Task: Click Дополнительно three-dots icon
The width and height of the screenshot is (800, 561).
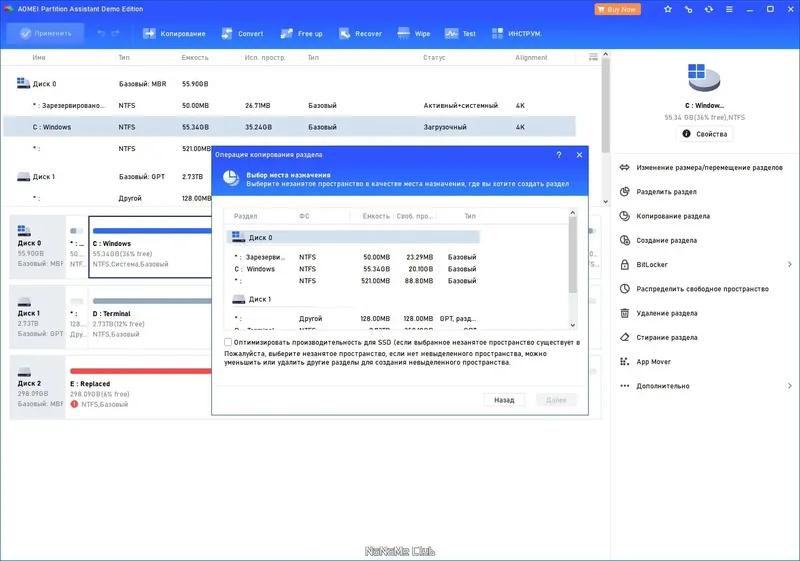Action: click(624, 386)
